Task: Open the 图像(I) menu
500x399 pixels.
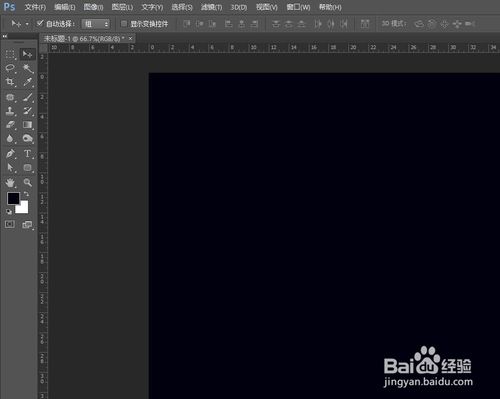Action: (93, 7)
